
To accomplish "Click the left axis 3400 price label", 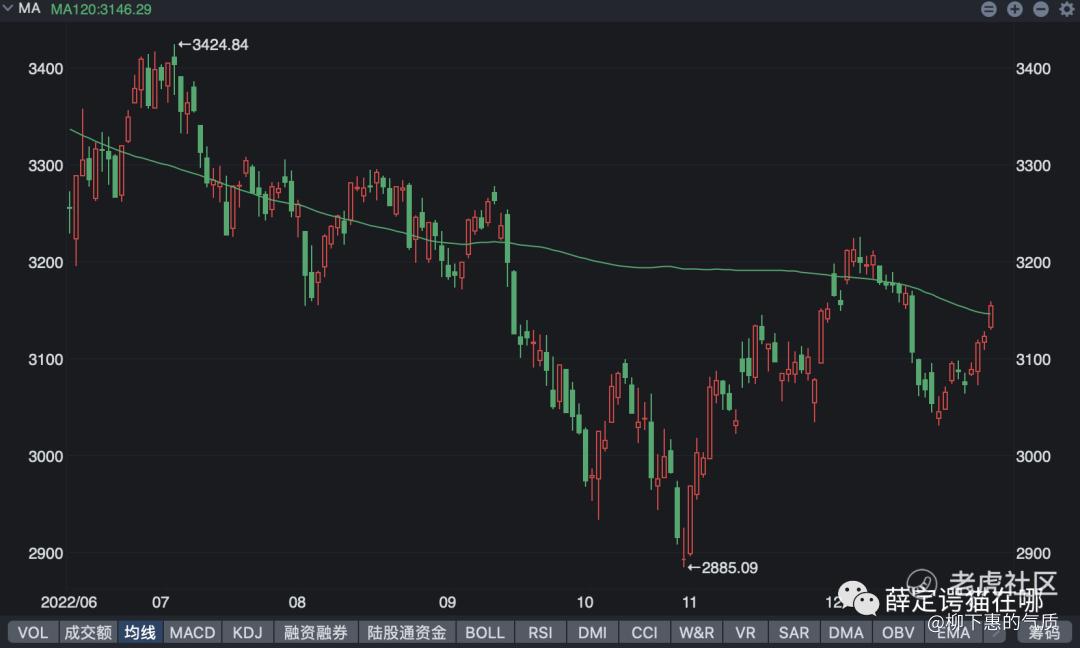I will 45,69.
